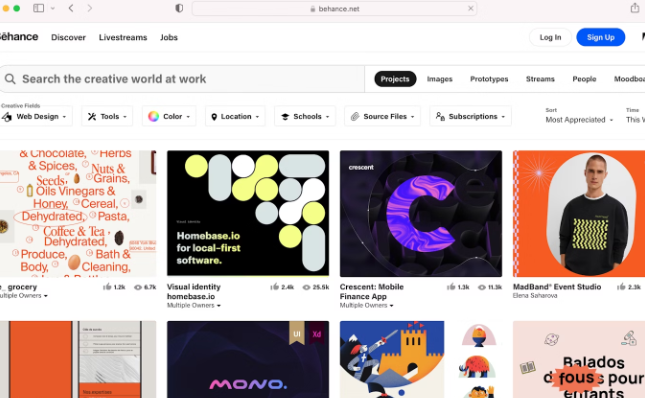Click the UI ribbon badge on MONO thumbnail
This screenshot has height=398, width=645.
tap(297, 333)
